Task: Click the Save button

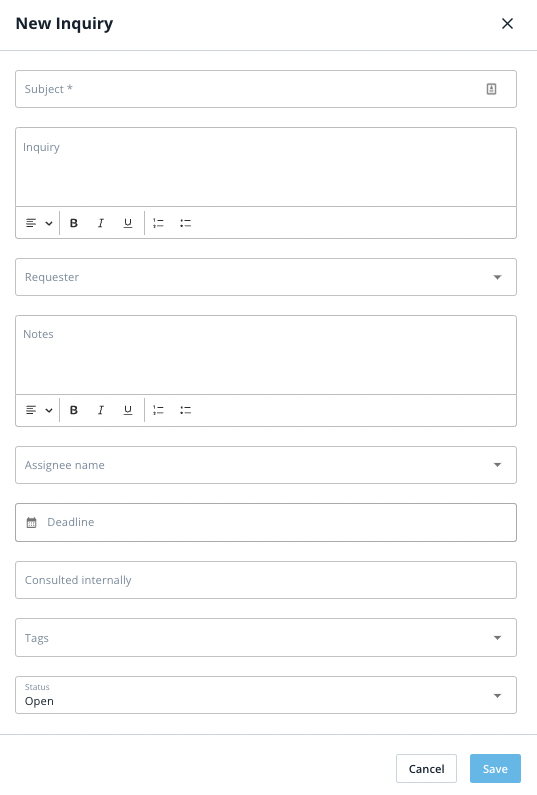Action: click(x=495, y=769)
